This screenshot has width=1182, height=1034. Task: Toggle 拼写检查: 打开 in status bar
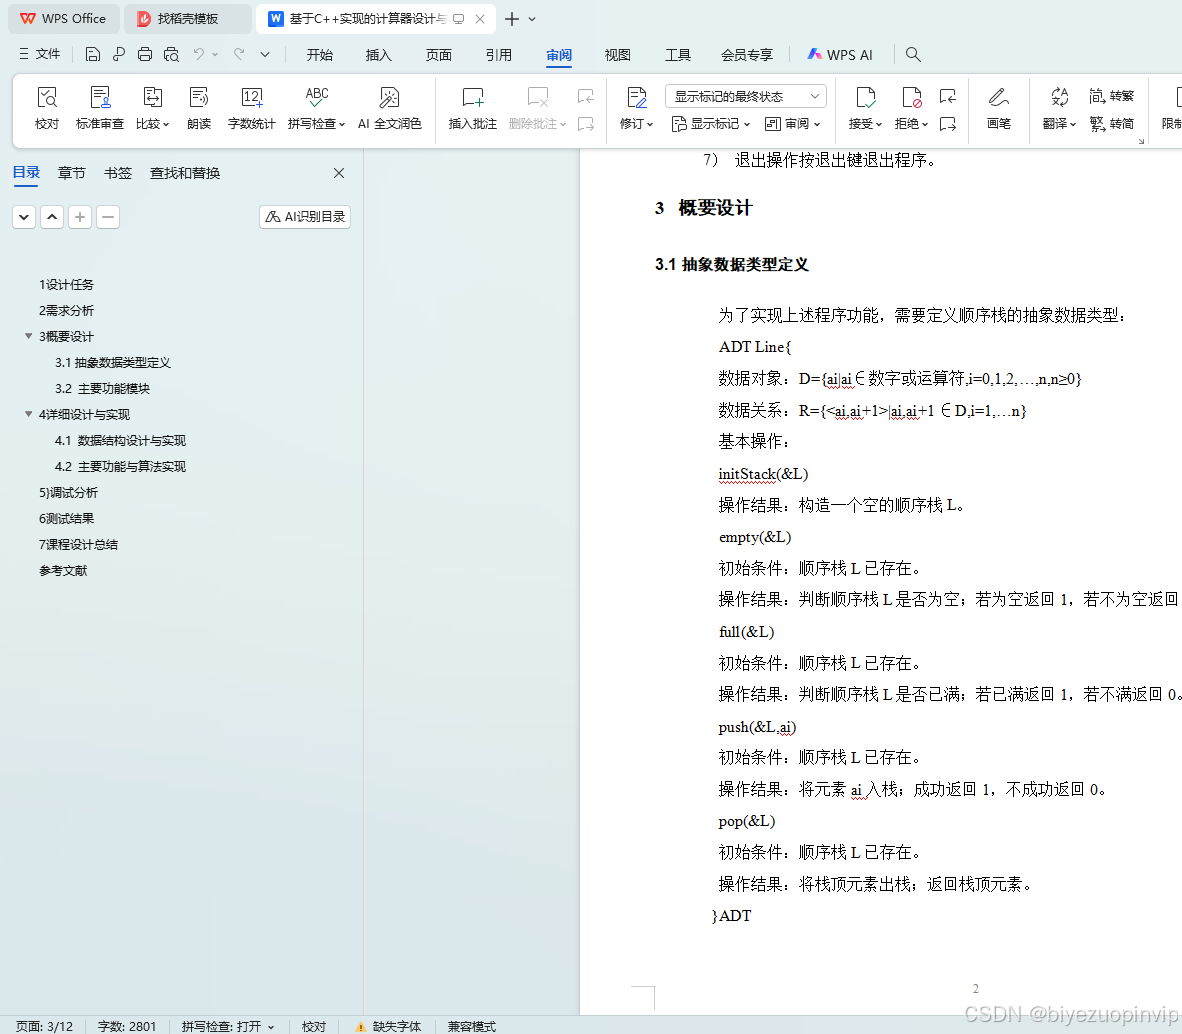[x=228, y=1026]
